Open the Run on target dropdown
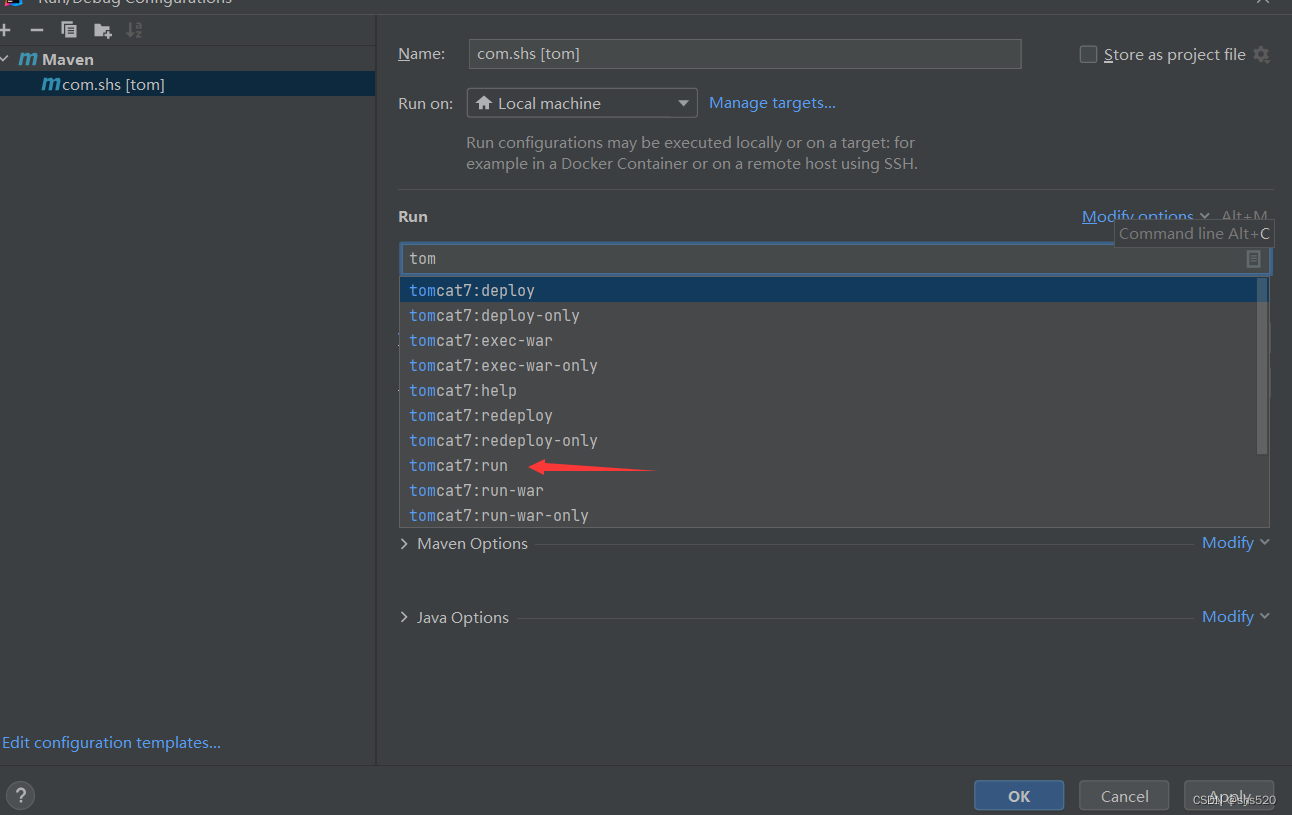This screenshot has height=815, width=1292. 581,102
